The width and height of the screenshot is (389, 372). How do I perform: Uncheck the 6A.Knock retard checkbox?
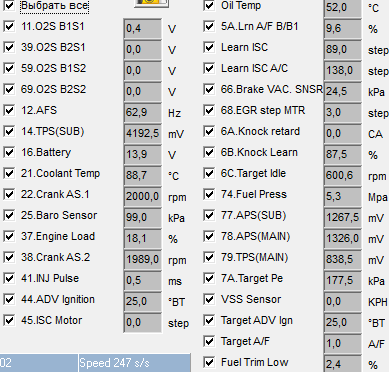click(x=209, y=131)
